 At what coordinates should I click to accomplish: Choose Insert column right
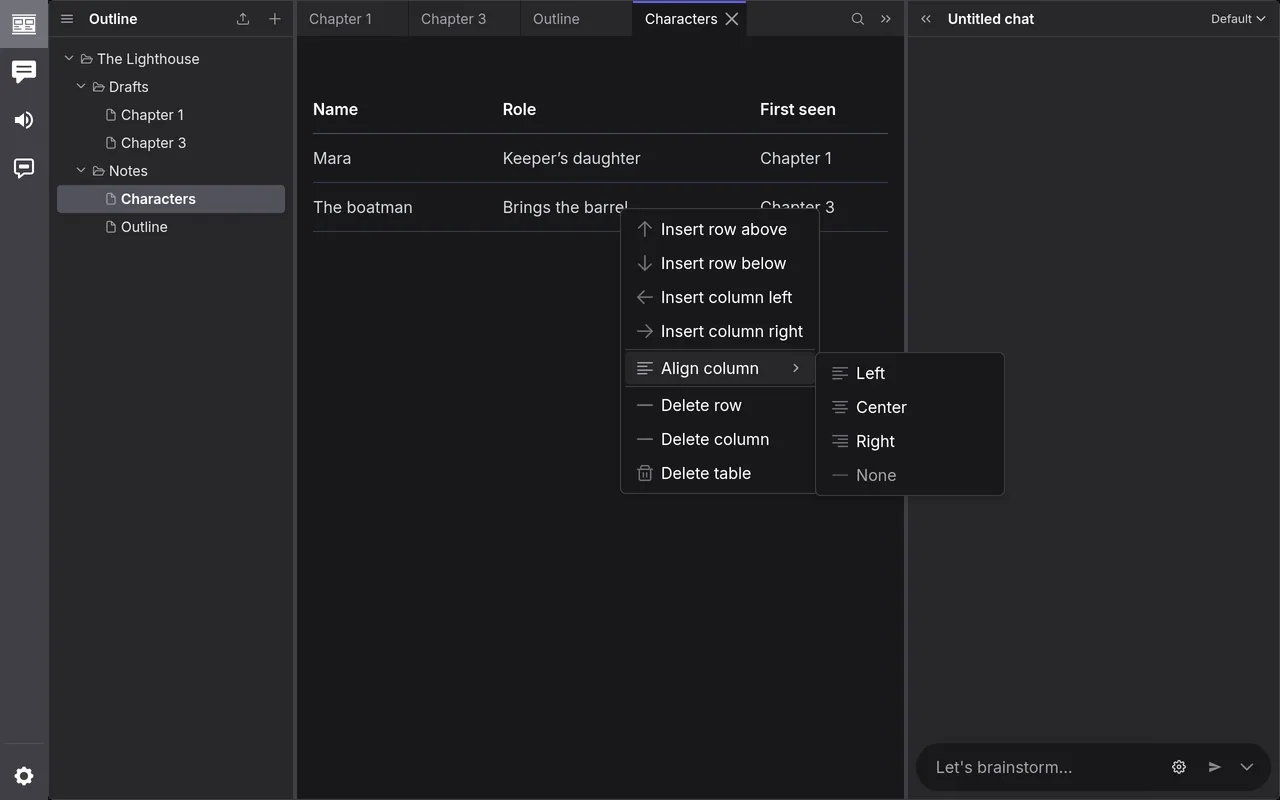point(720,331)
